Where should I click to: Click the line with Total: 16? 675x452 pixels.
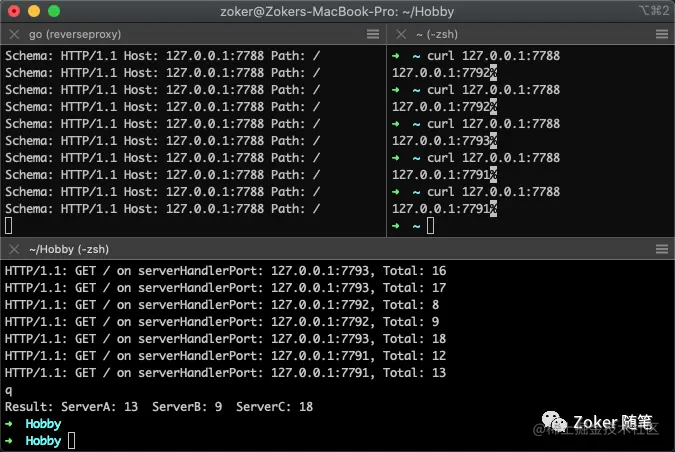(x=226, y=271)
